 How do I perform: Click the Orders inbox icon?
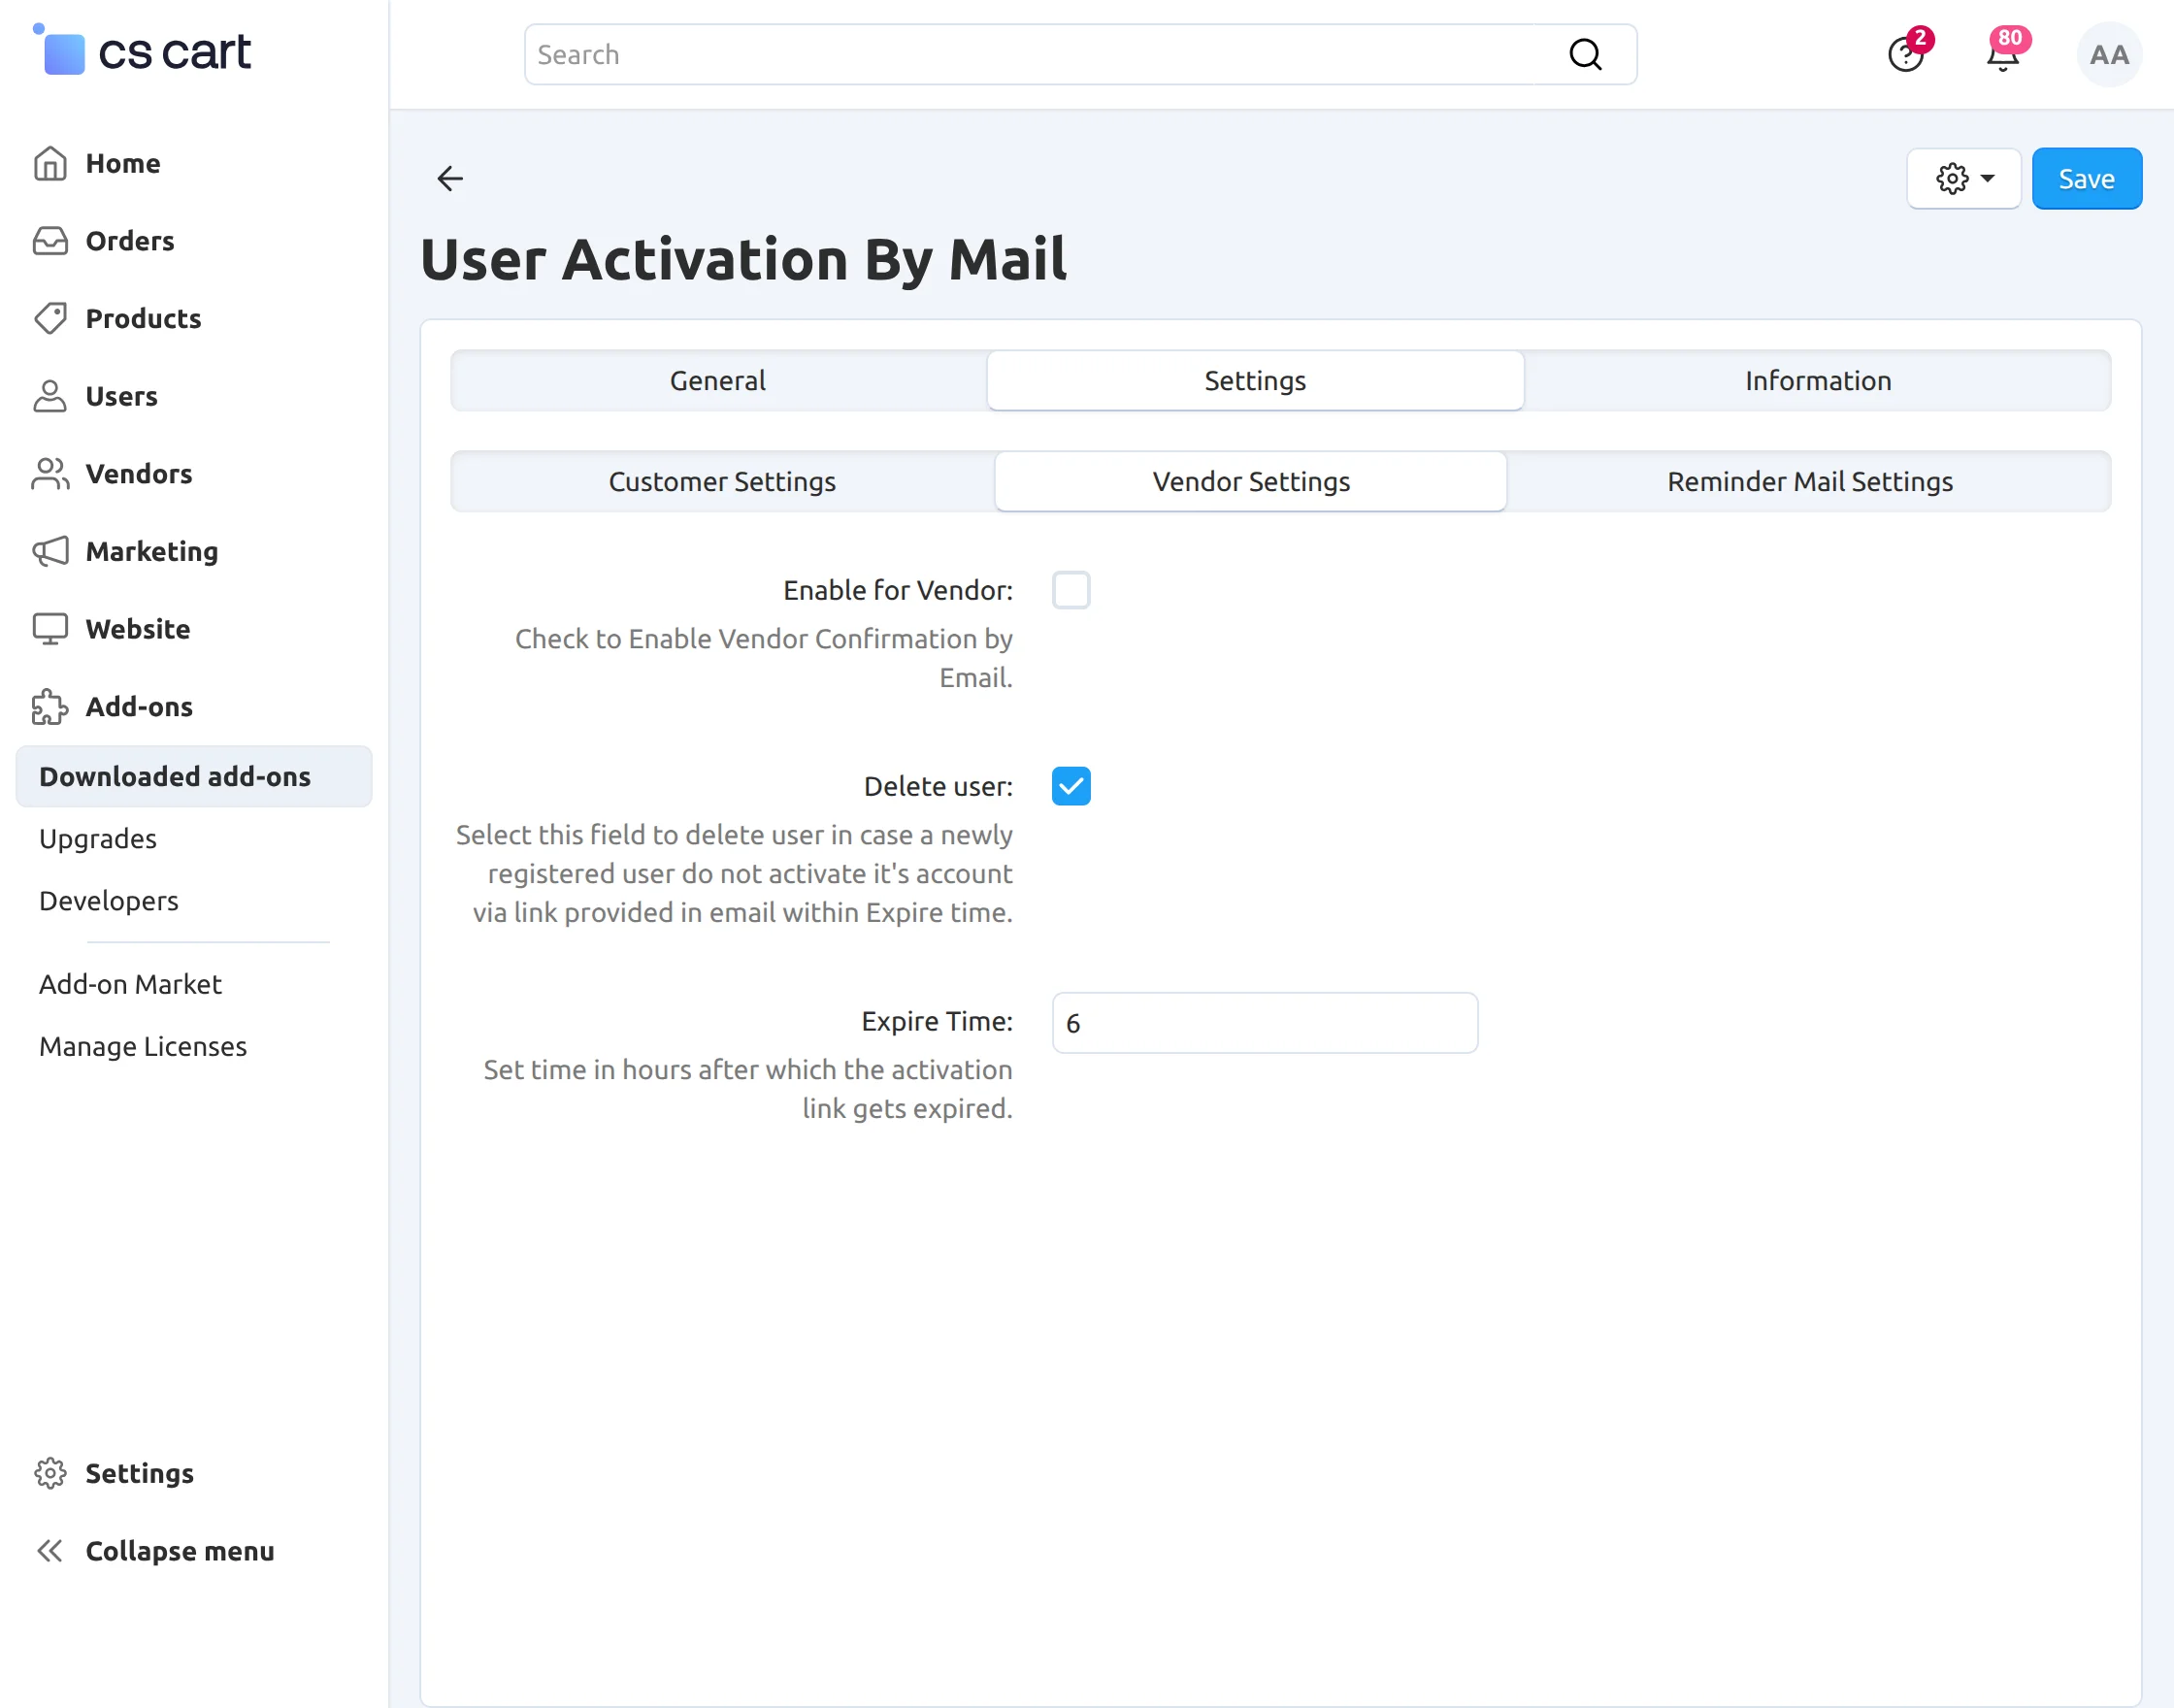pos(50,241)
